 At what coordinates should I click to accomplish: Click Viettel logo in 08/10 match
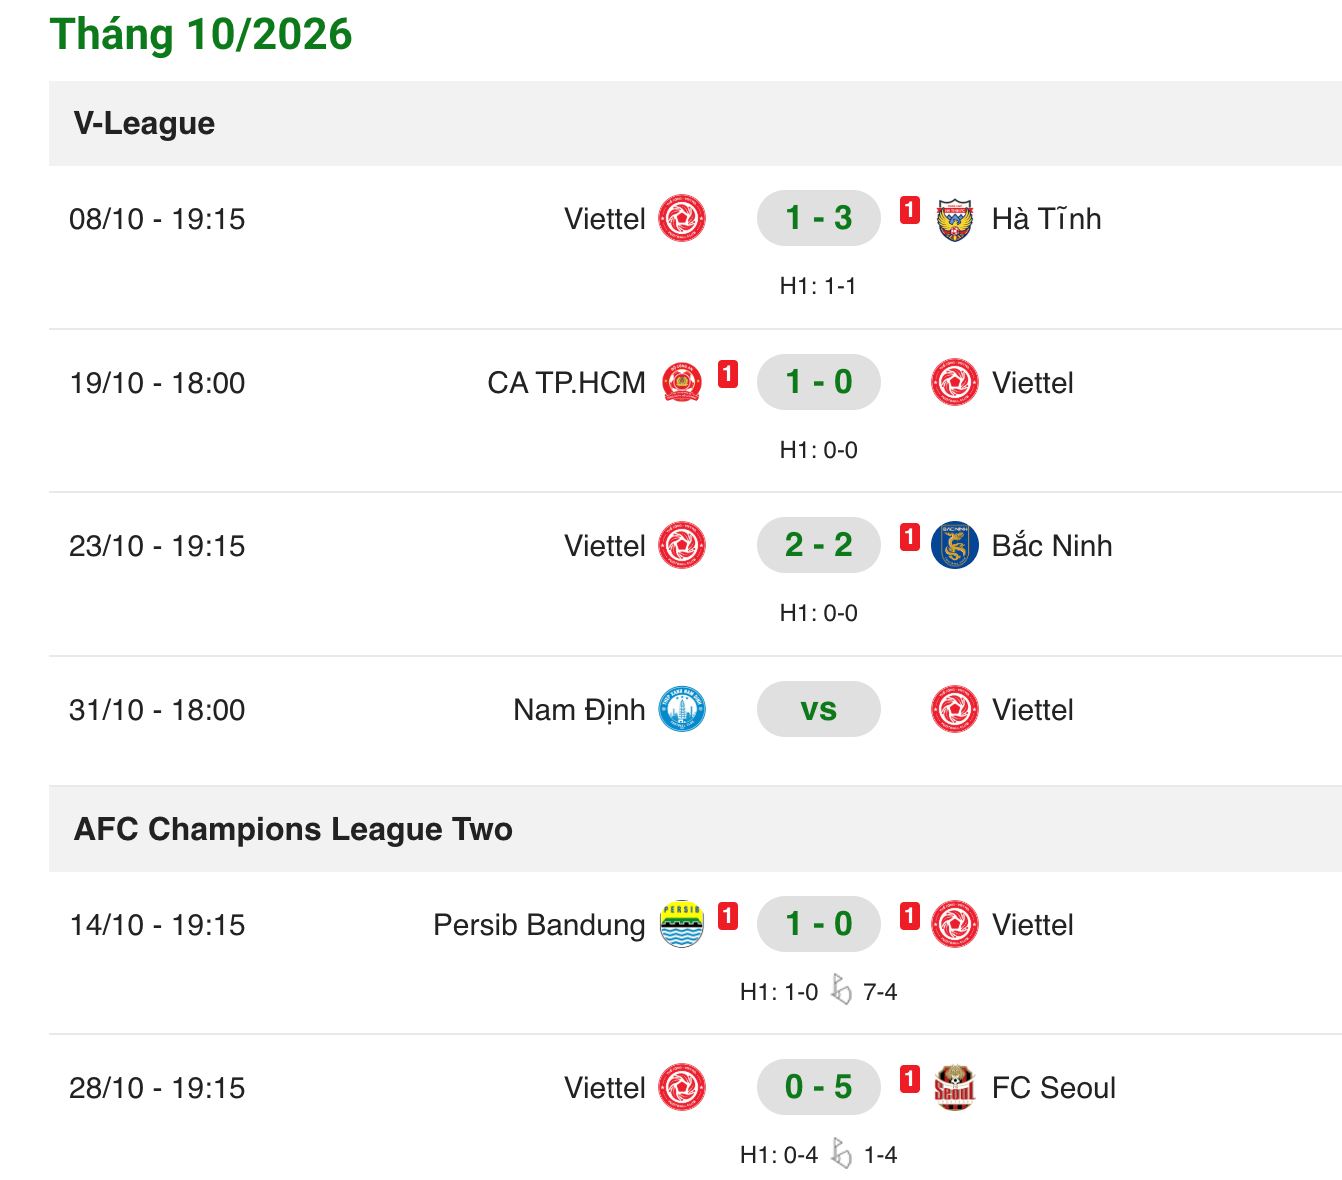click(682, 219)
